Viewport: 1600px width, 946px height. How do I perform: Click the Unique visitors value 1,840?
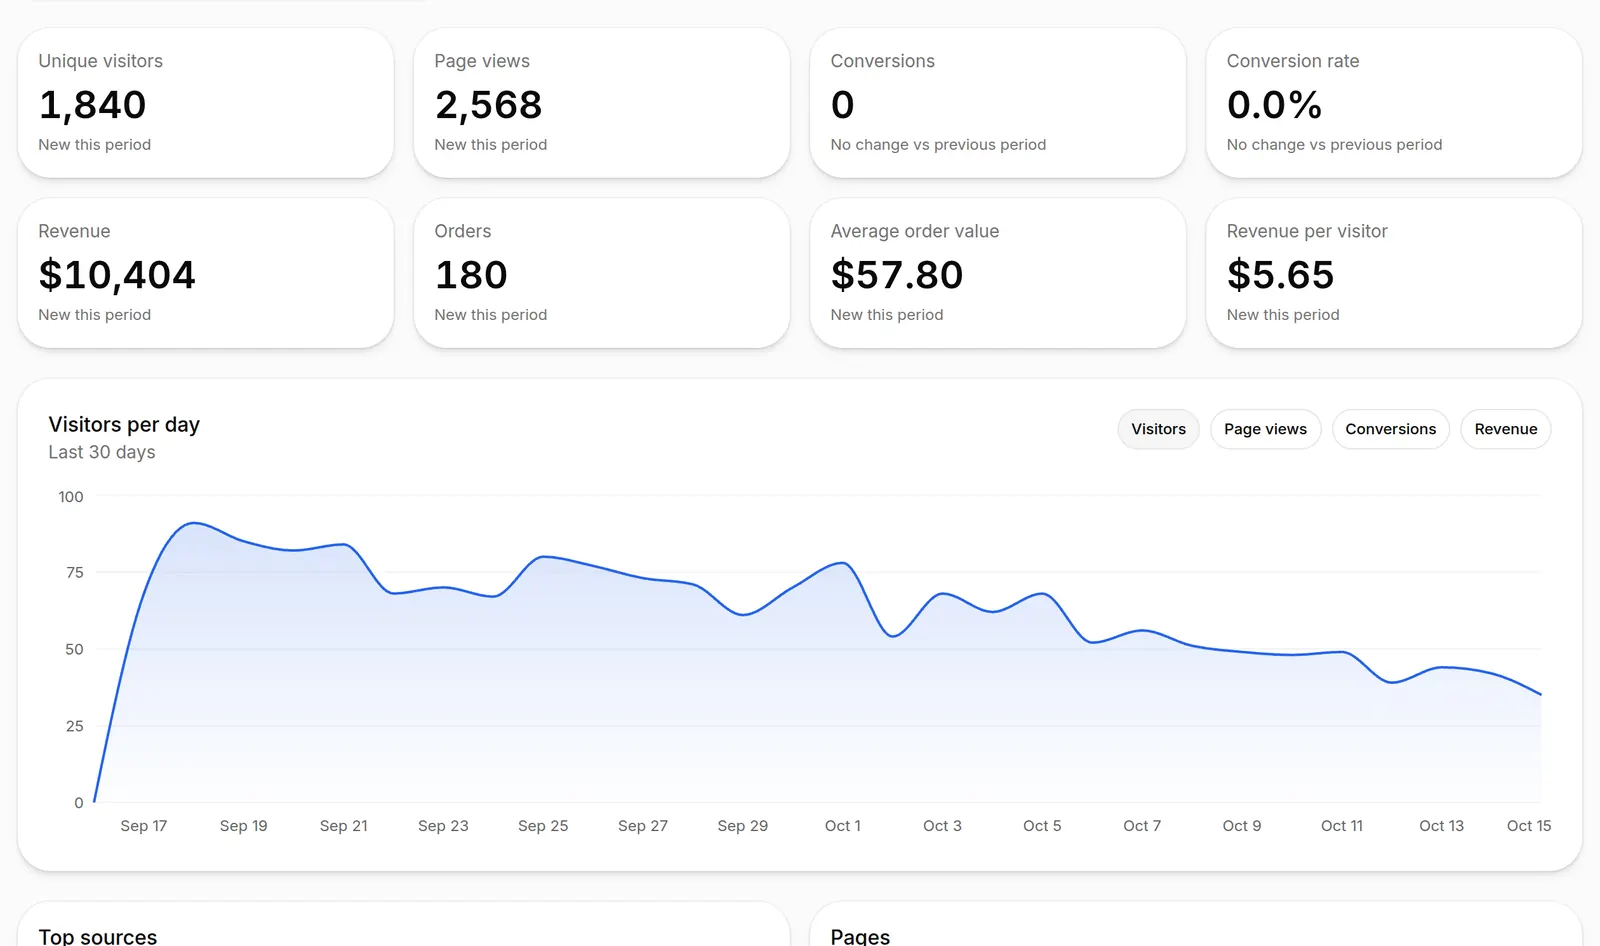[x=92, y=105]
